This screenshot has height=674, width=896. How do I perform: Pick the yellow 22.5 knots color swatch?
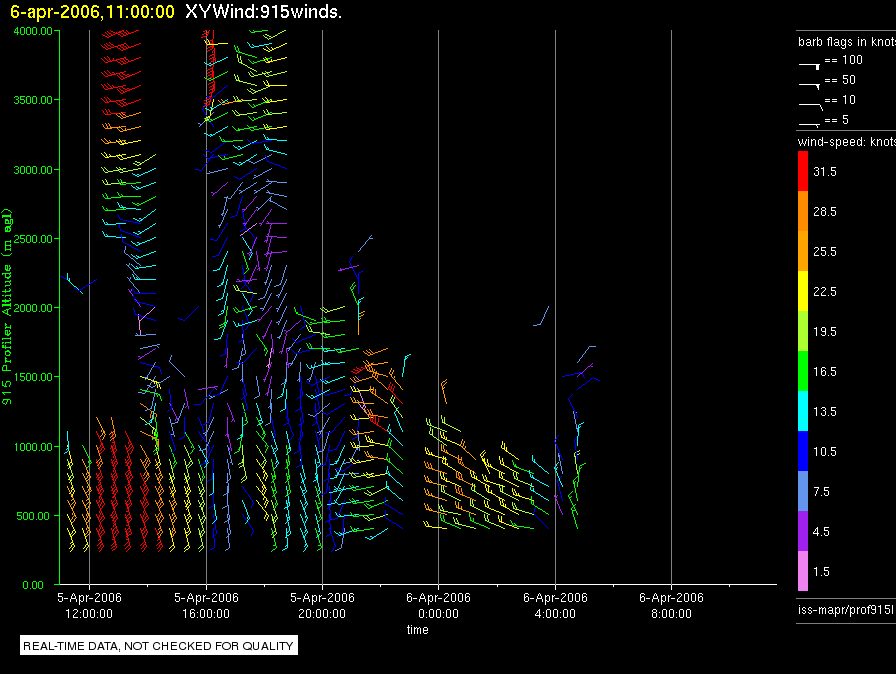tap(802, 291)
